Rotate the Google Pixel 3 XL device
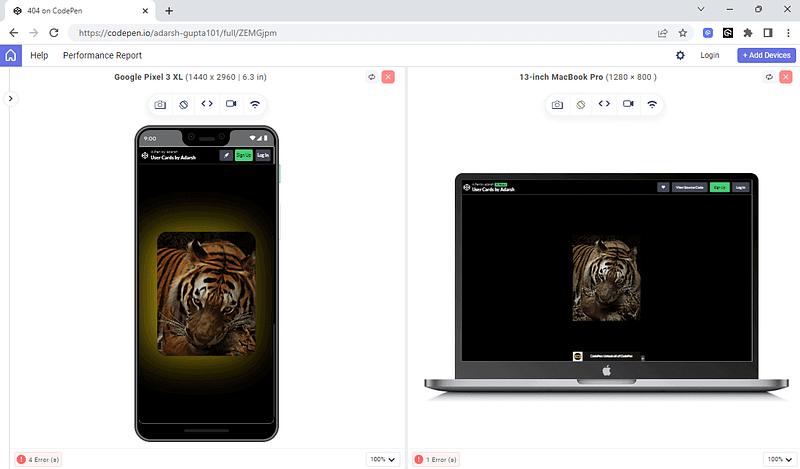This screenshot has width=800, height=469. coord(184,105)
